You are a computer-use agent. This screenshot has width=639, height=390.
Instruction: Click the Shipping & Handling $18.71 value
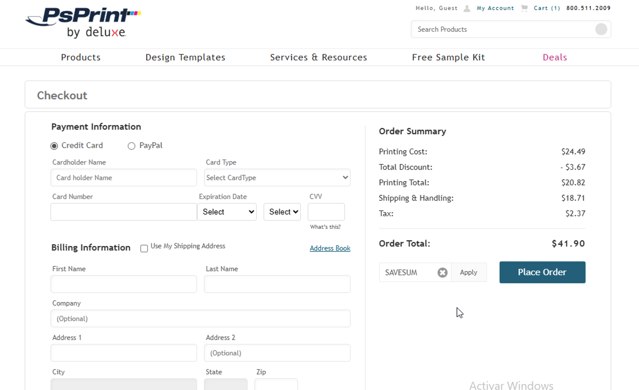pyautogui.click(x=573, y=198)
